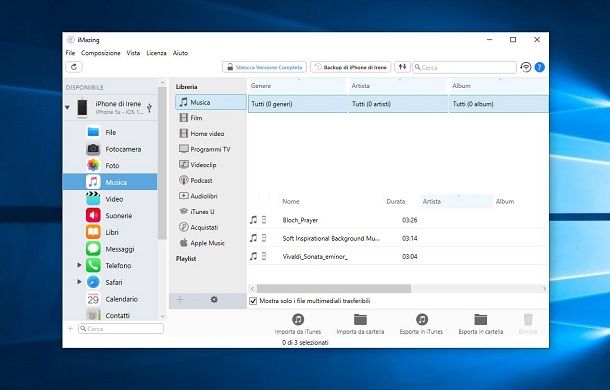Open the playlist settings gear
610x390 pixels.
[x=214, y=299]
